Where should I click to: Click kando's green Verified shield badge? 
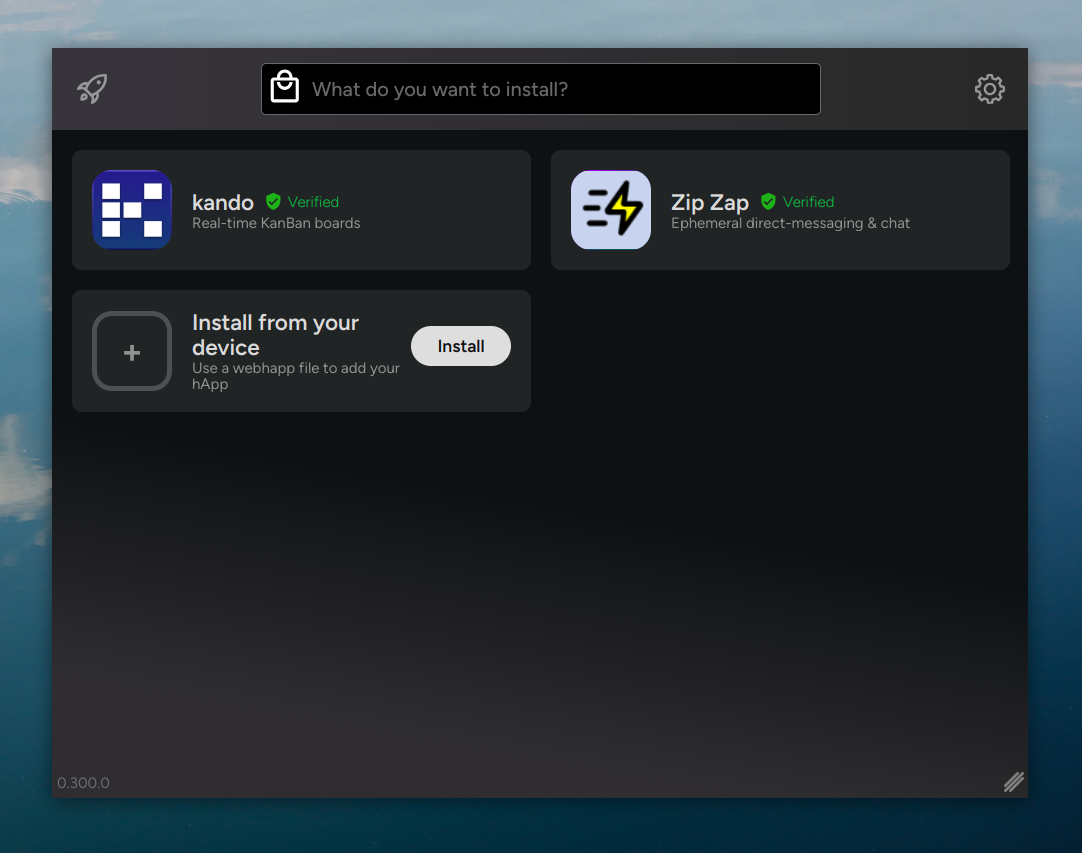click(x=273, y=202)
